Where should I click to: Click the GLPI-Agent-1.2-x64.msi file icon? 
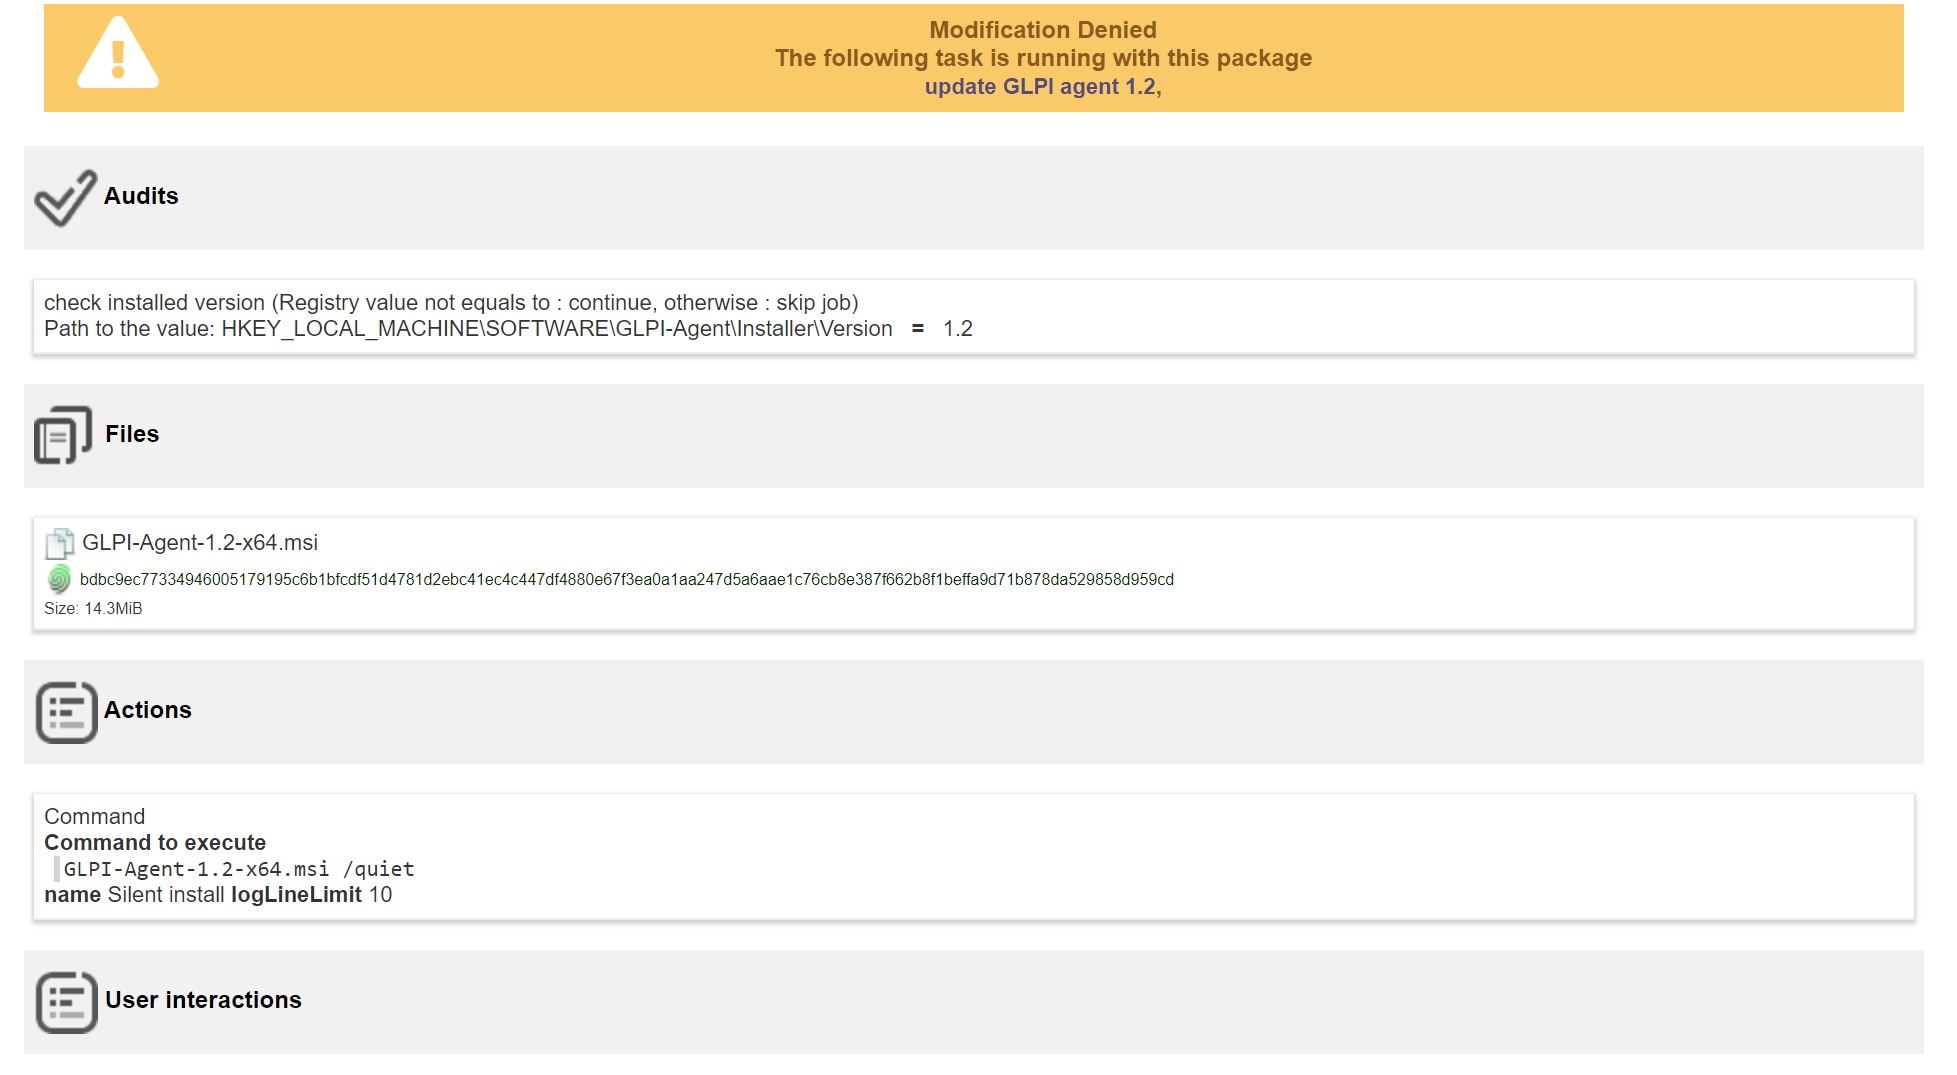(60, 543)
